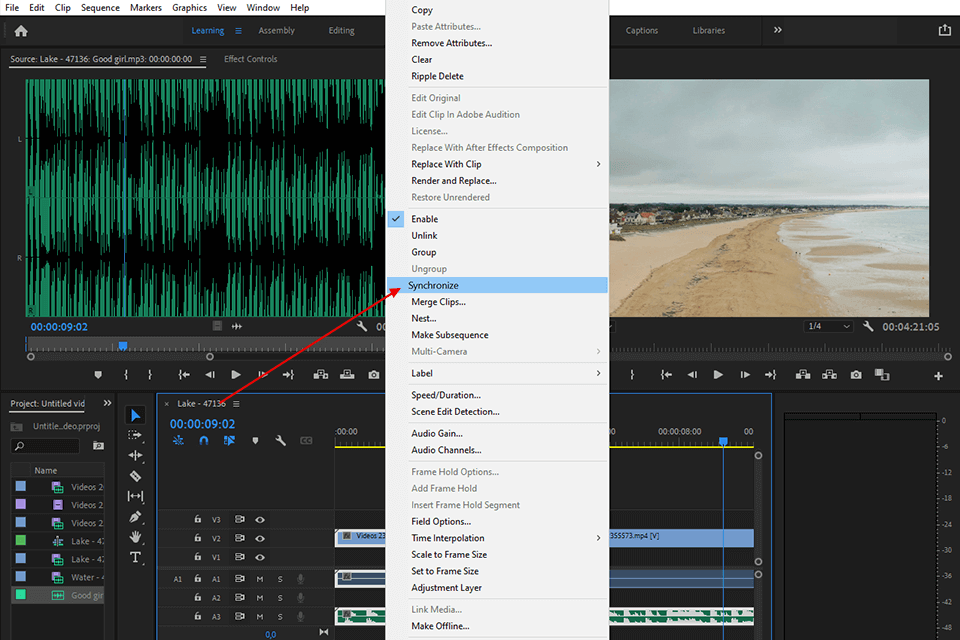This screenshot has width=960, height=640.
Task: Toggle timeline Snap magnet icon
Action: (x=204, y=440)
